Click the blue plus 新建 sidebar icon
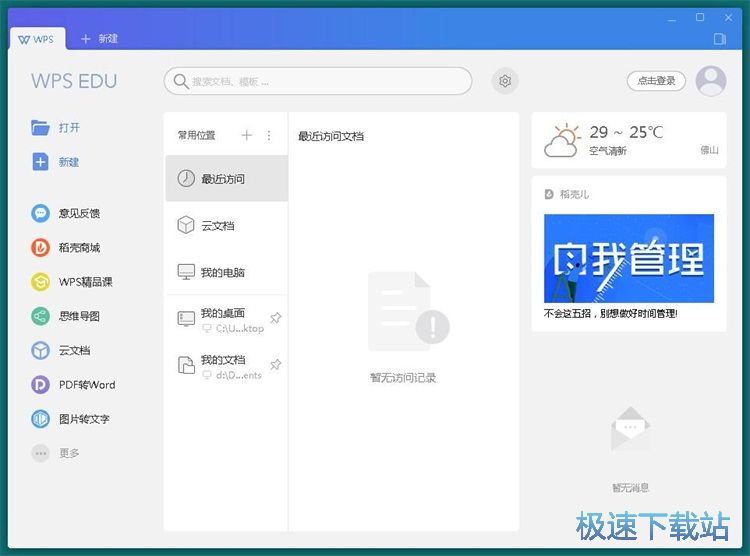Image resolution: width=750 pixels, height=556 pixels. [40, 162]
